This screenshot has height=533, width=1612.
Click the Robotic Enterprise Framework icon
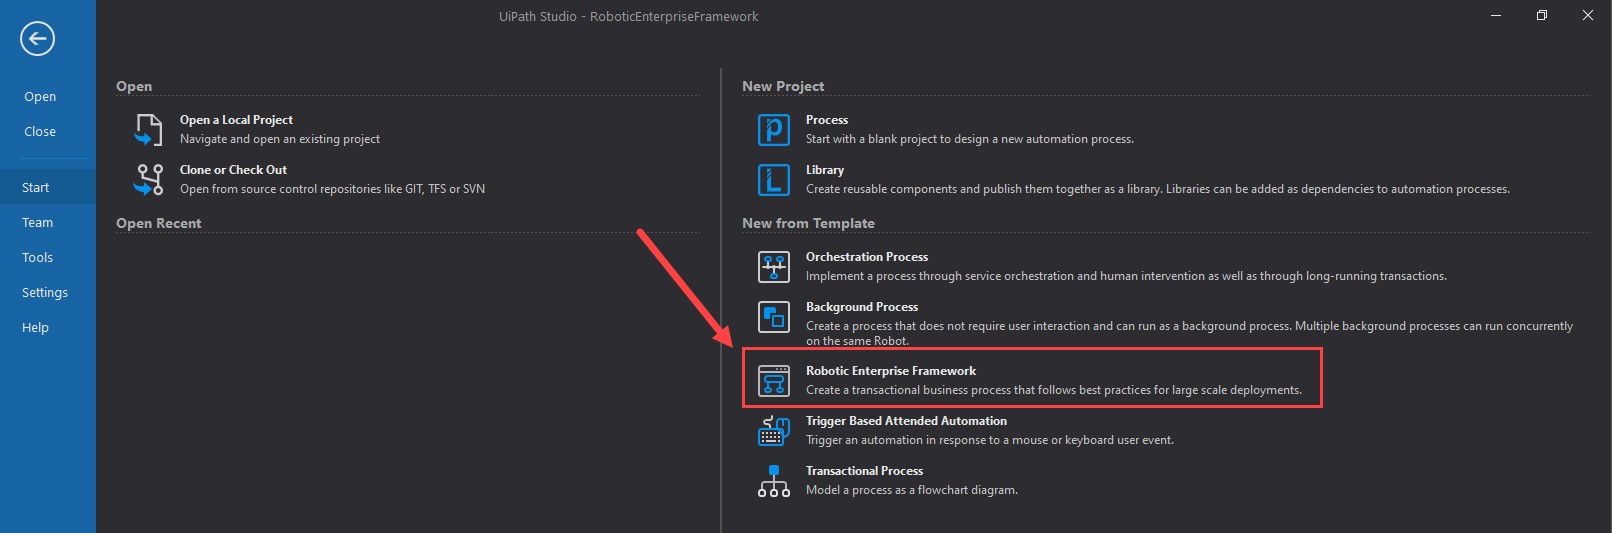click(774, 381)
